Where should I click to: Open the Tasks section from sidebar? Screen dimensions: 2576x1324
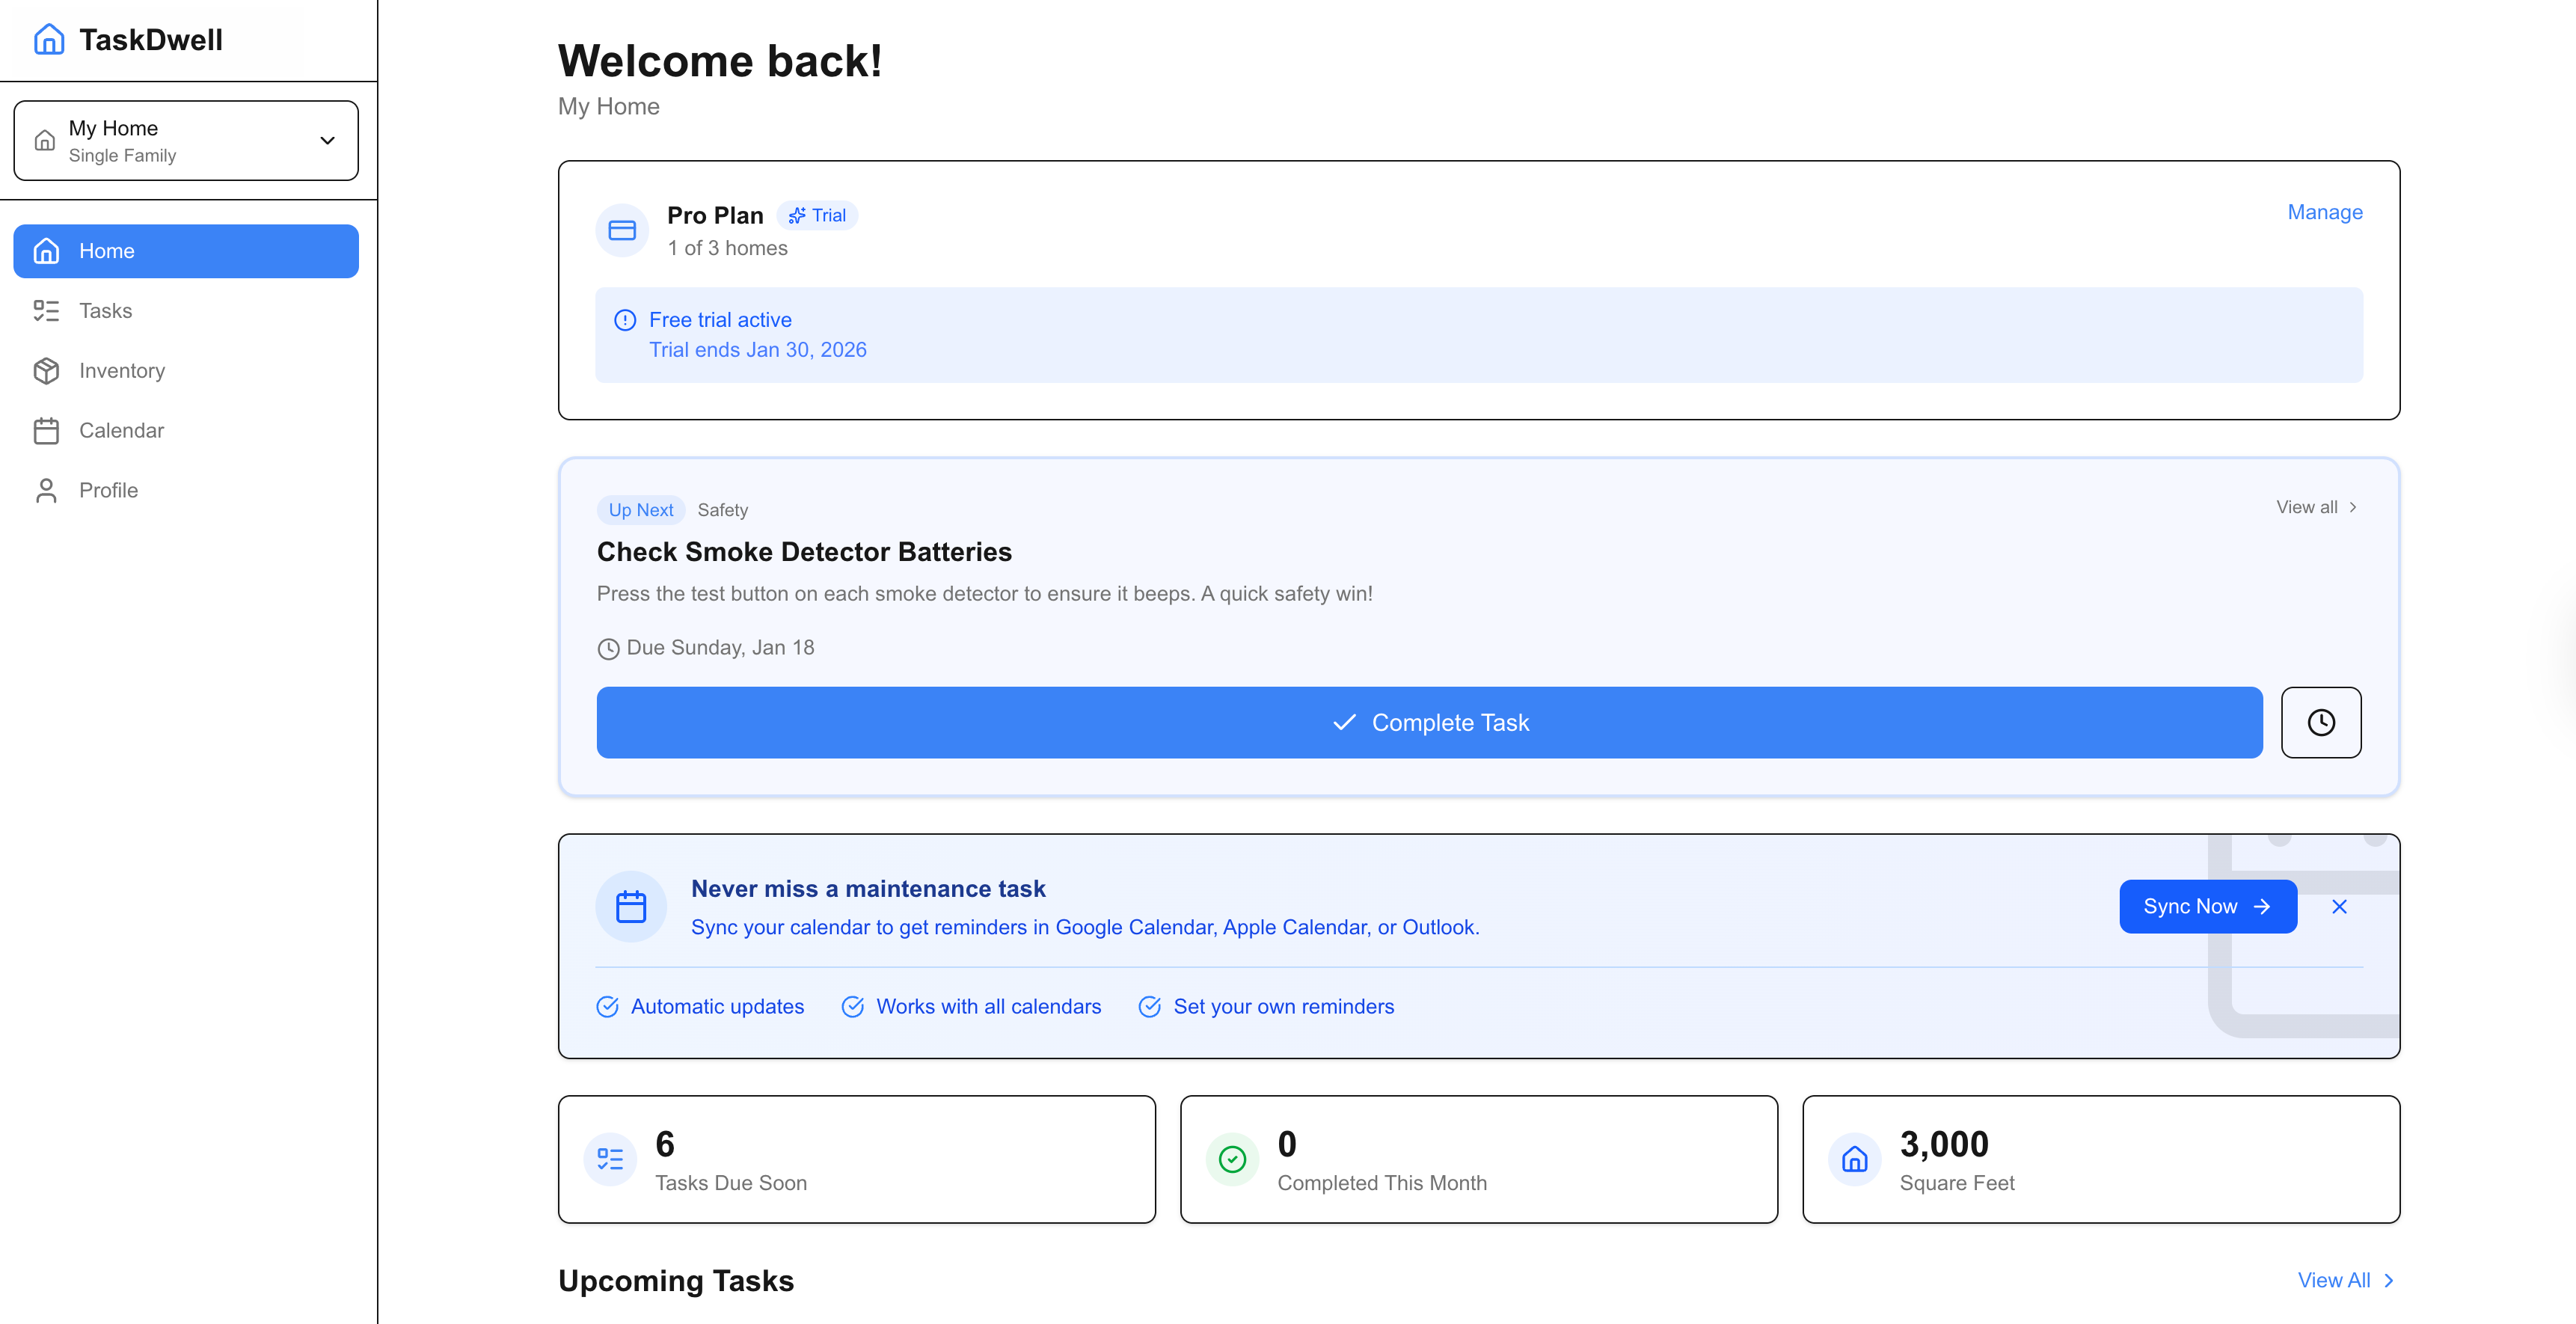[105, 310]
